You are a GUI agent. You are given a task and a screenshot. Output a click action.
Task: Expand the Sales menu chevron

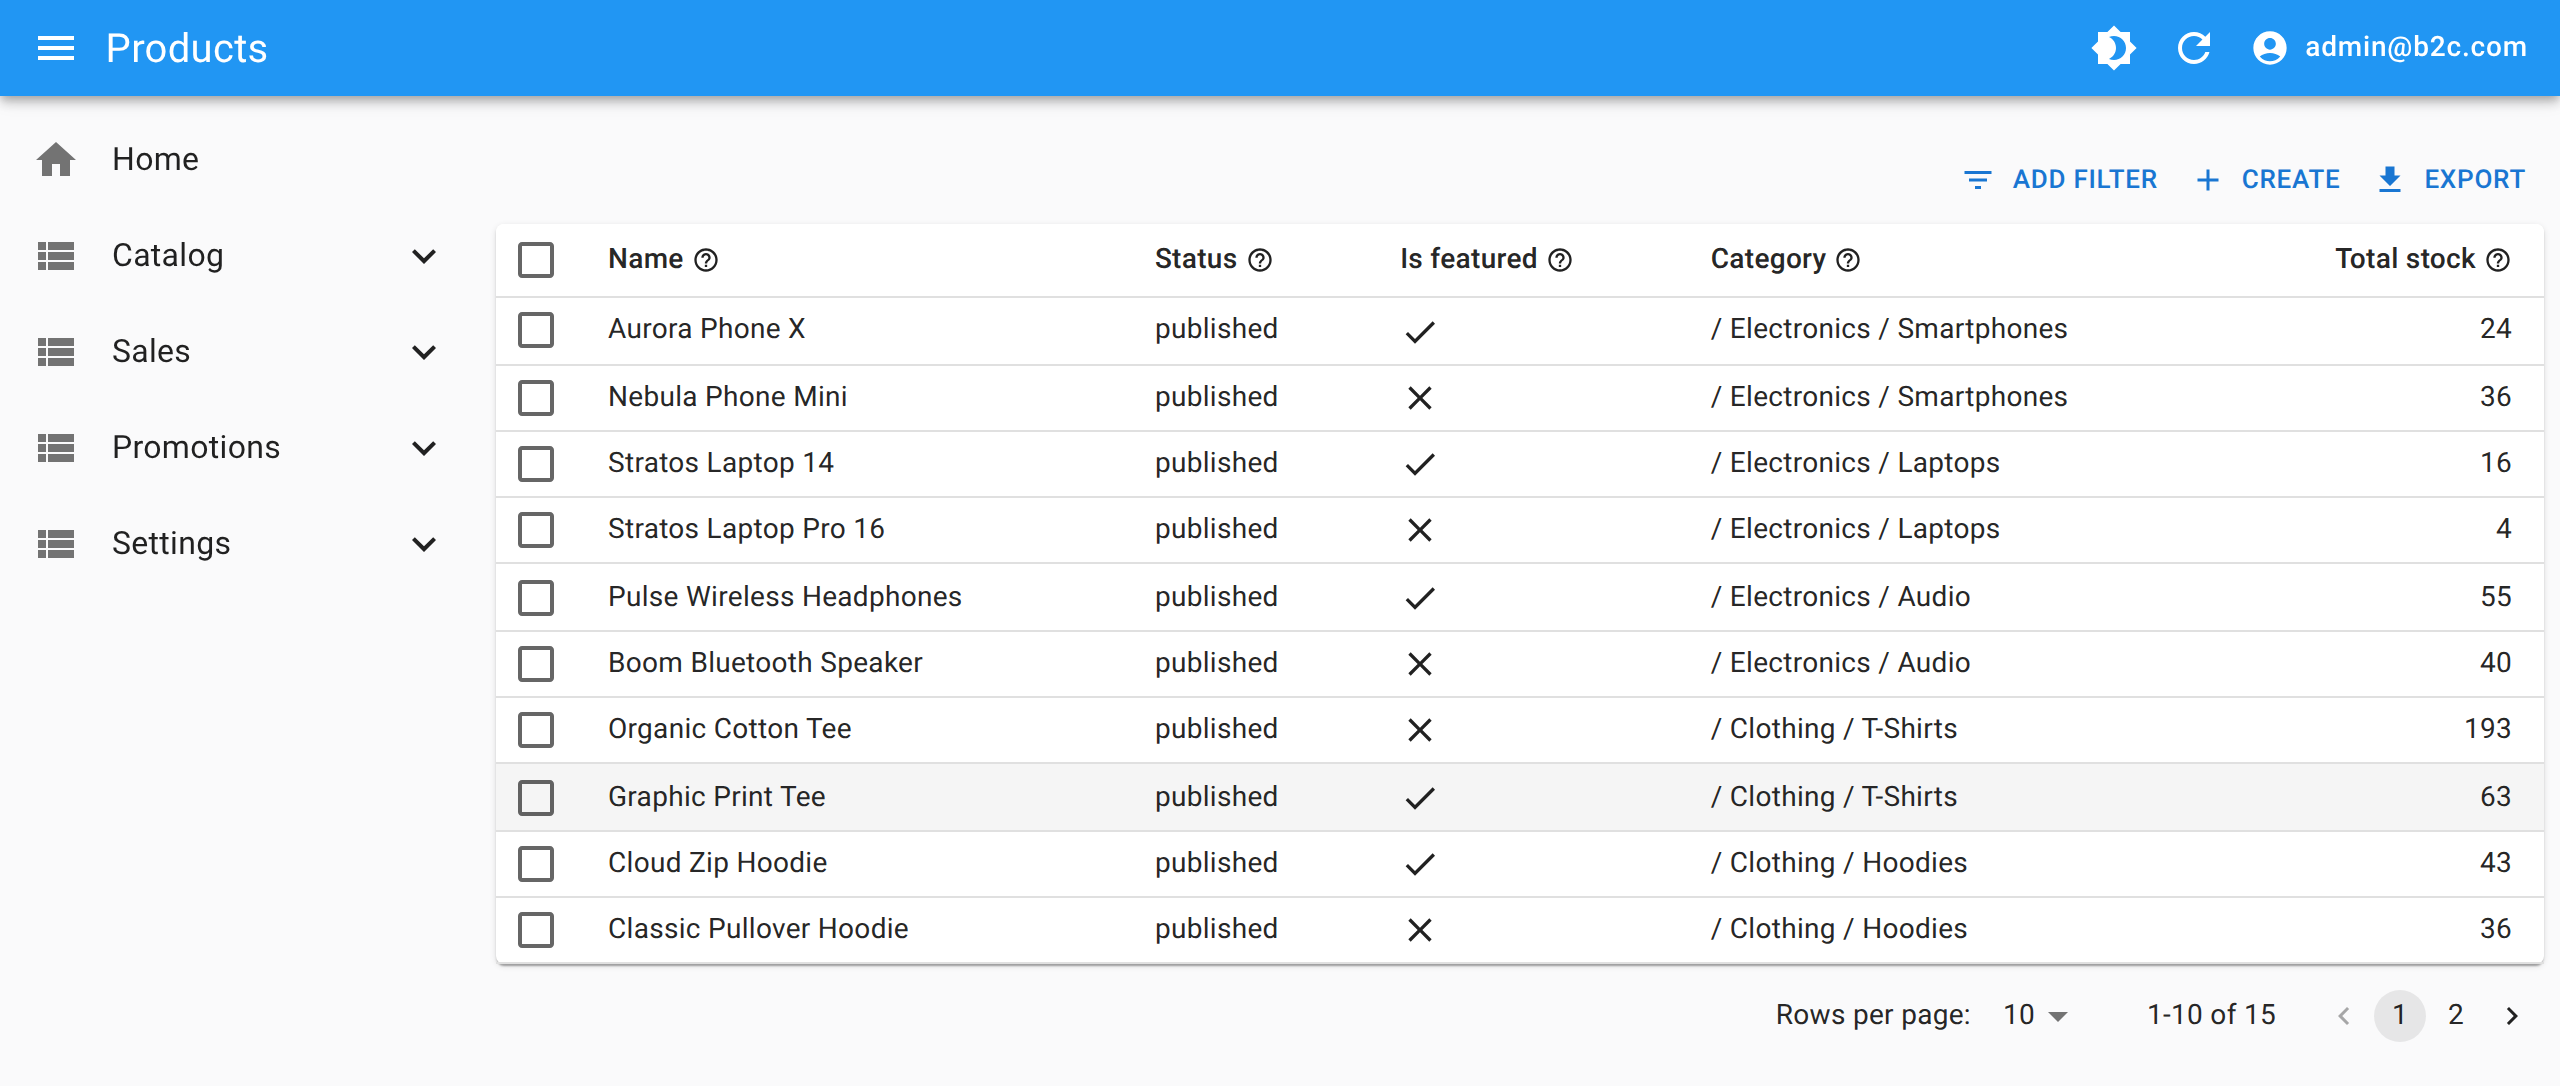pyautogui.click(x=424, y=352)
